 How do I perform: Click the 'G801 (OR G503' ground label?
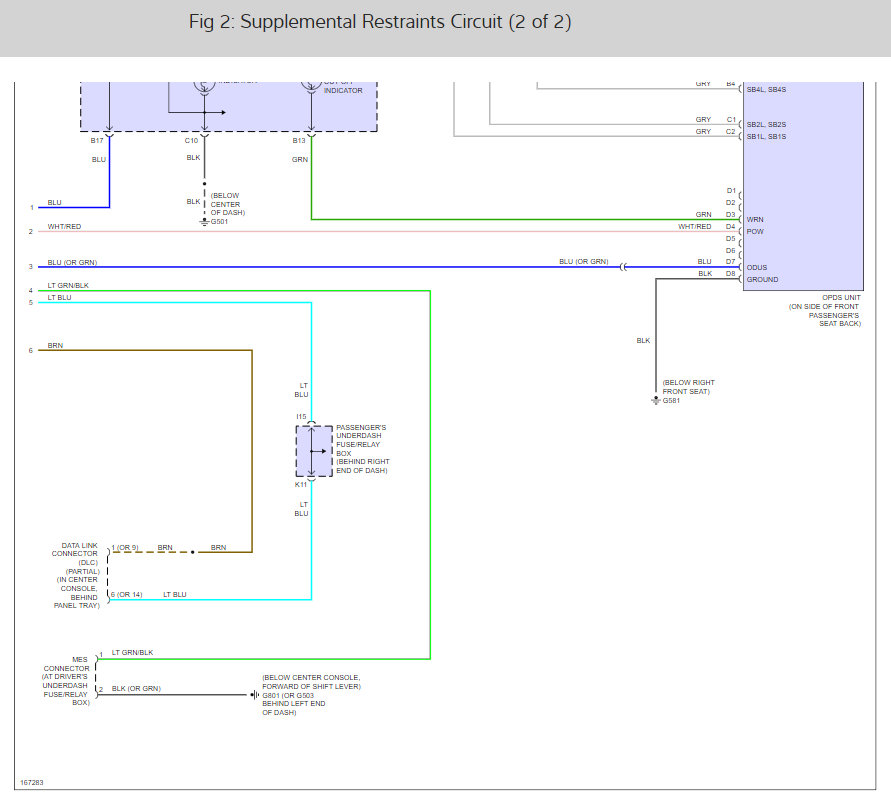pos(288,695)
